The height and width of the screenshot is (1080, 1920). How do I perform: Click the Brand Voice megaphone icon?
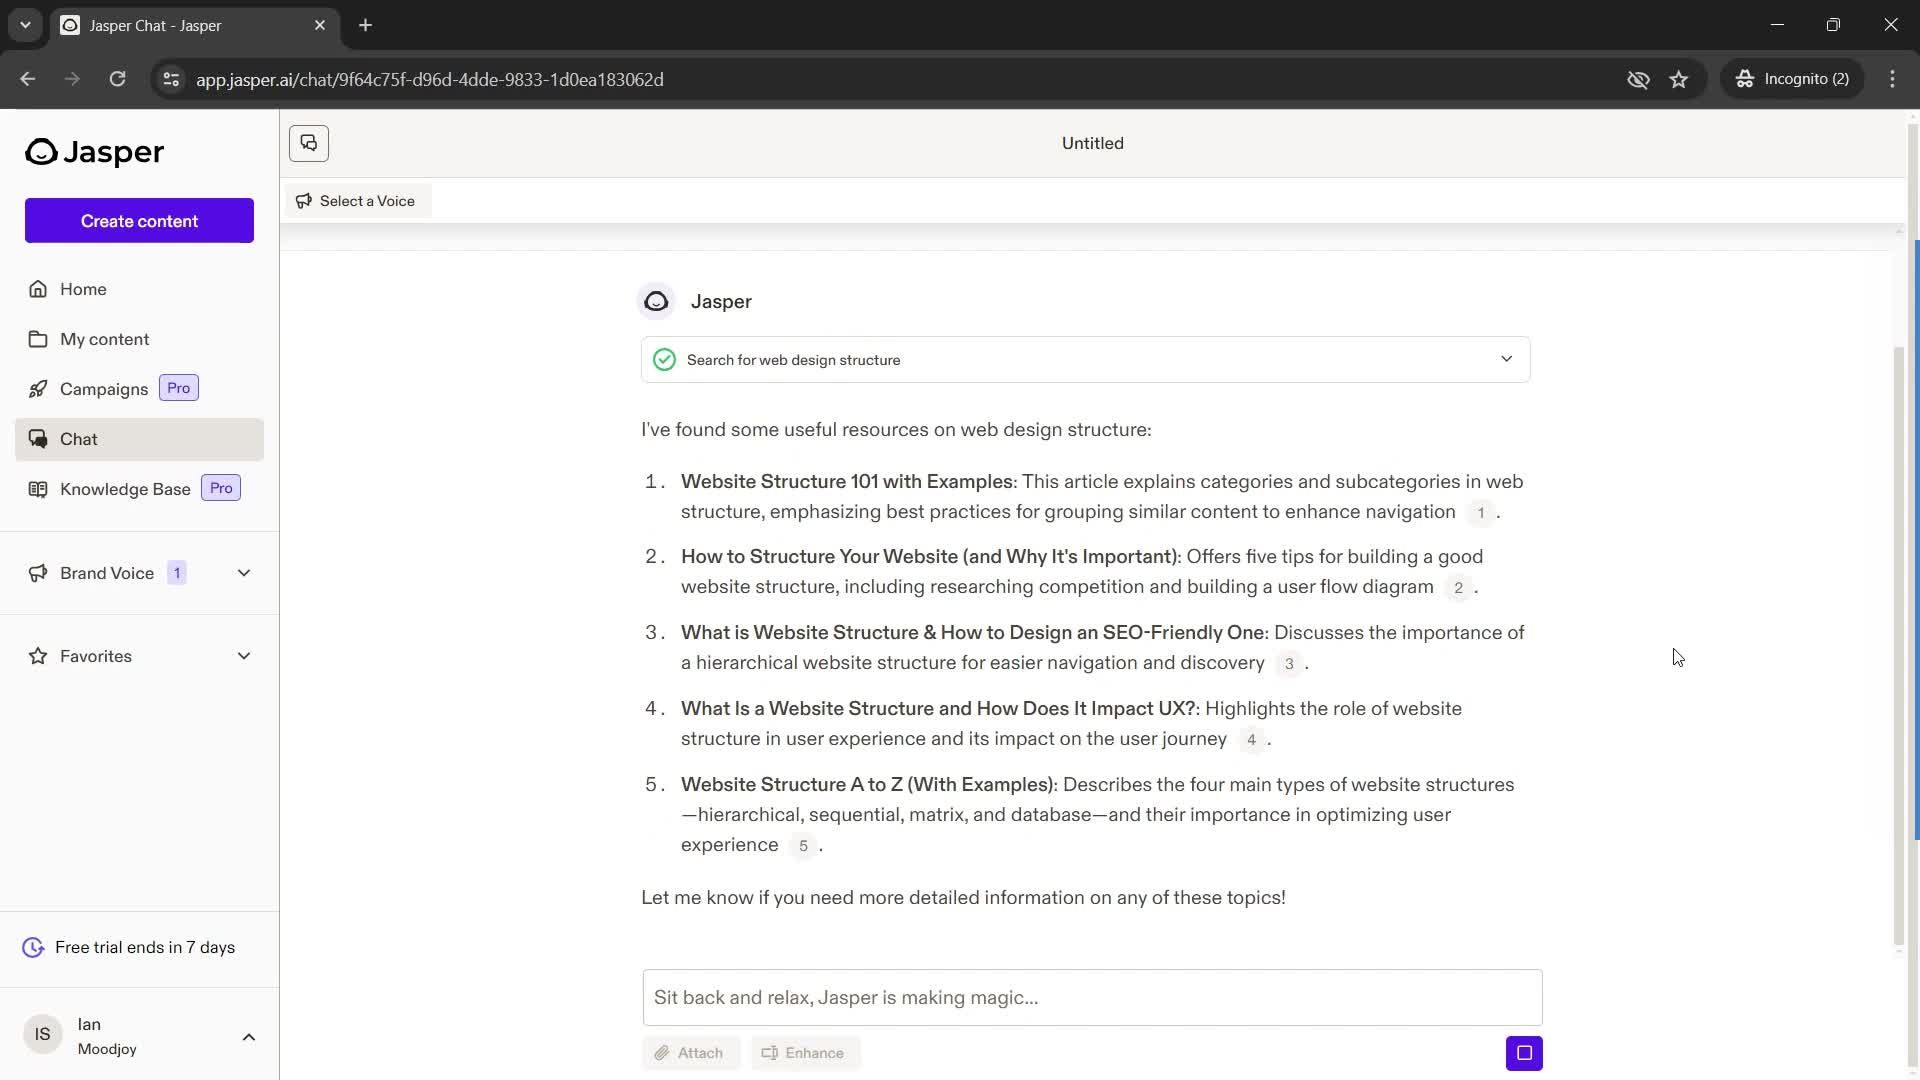tap(38, 573)
